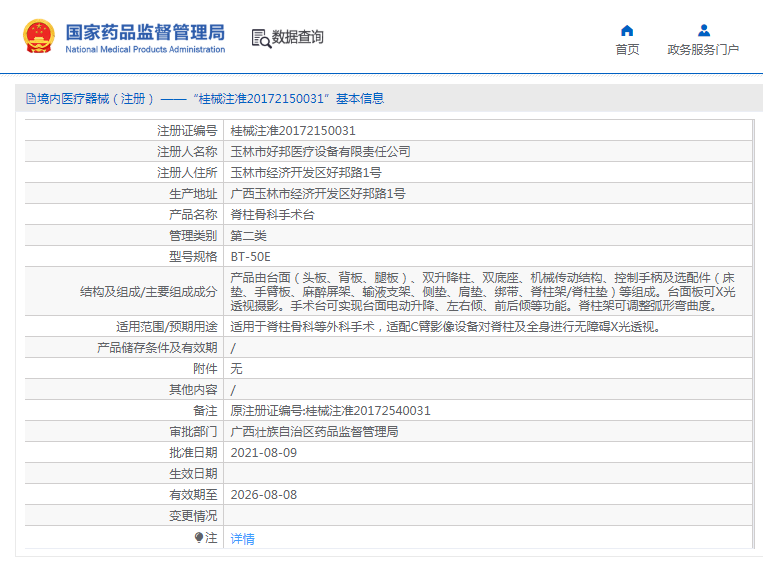Image resolution: width=763 pixels, height=562 pixels.
Task: Select remark 原注册证编号:桂械注准20172540031
Action: [330, 411]
